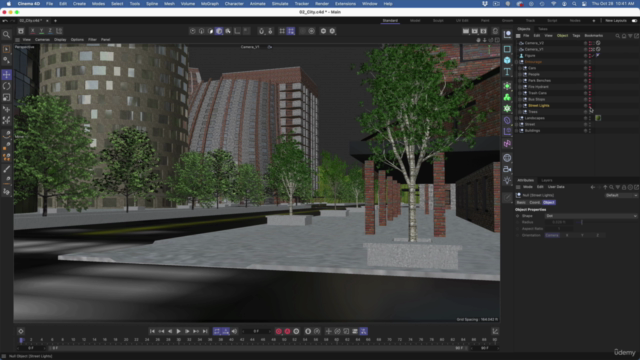This screenshot has height=360, width=640.
Task: Click the Cube primitive icon in palette
Action: 507,60
